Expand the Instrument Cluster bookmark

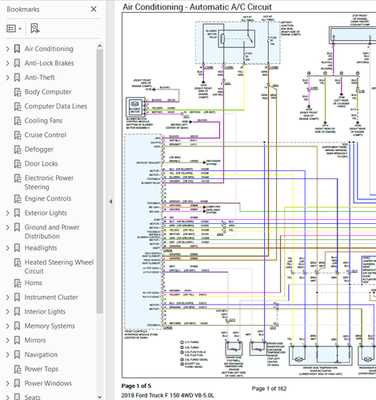pyautogui.click(x=8, y=297)
